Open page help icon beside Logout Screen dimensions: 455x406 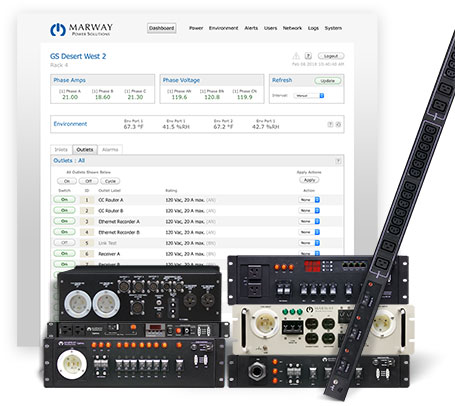(308, 56)
